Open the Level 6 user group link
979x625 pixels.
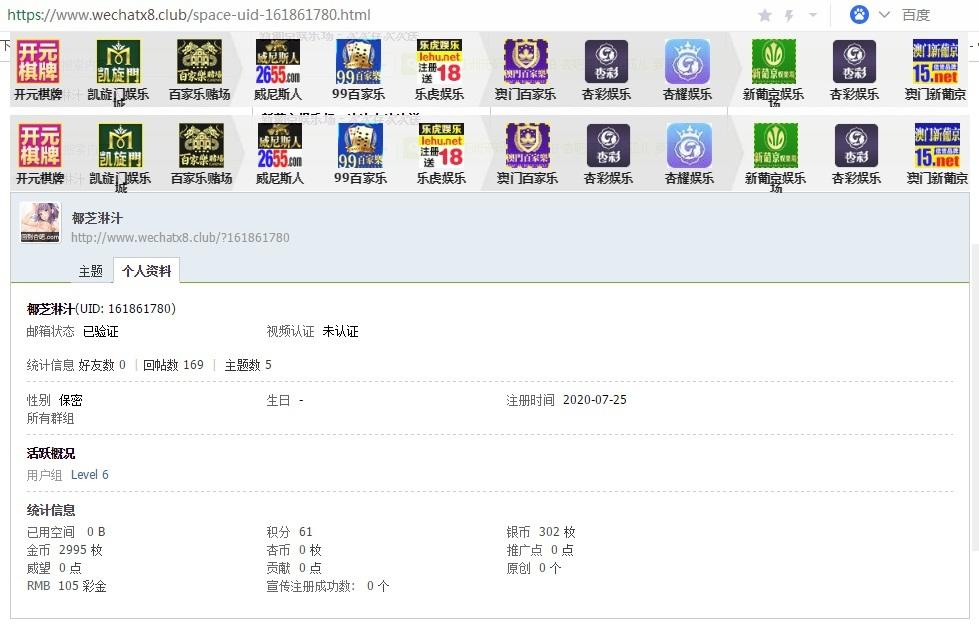click(90, 474)
